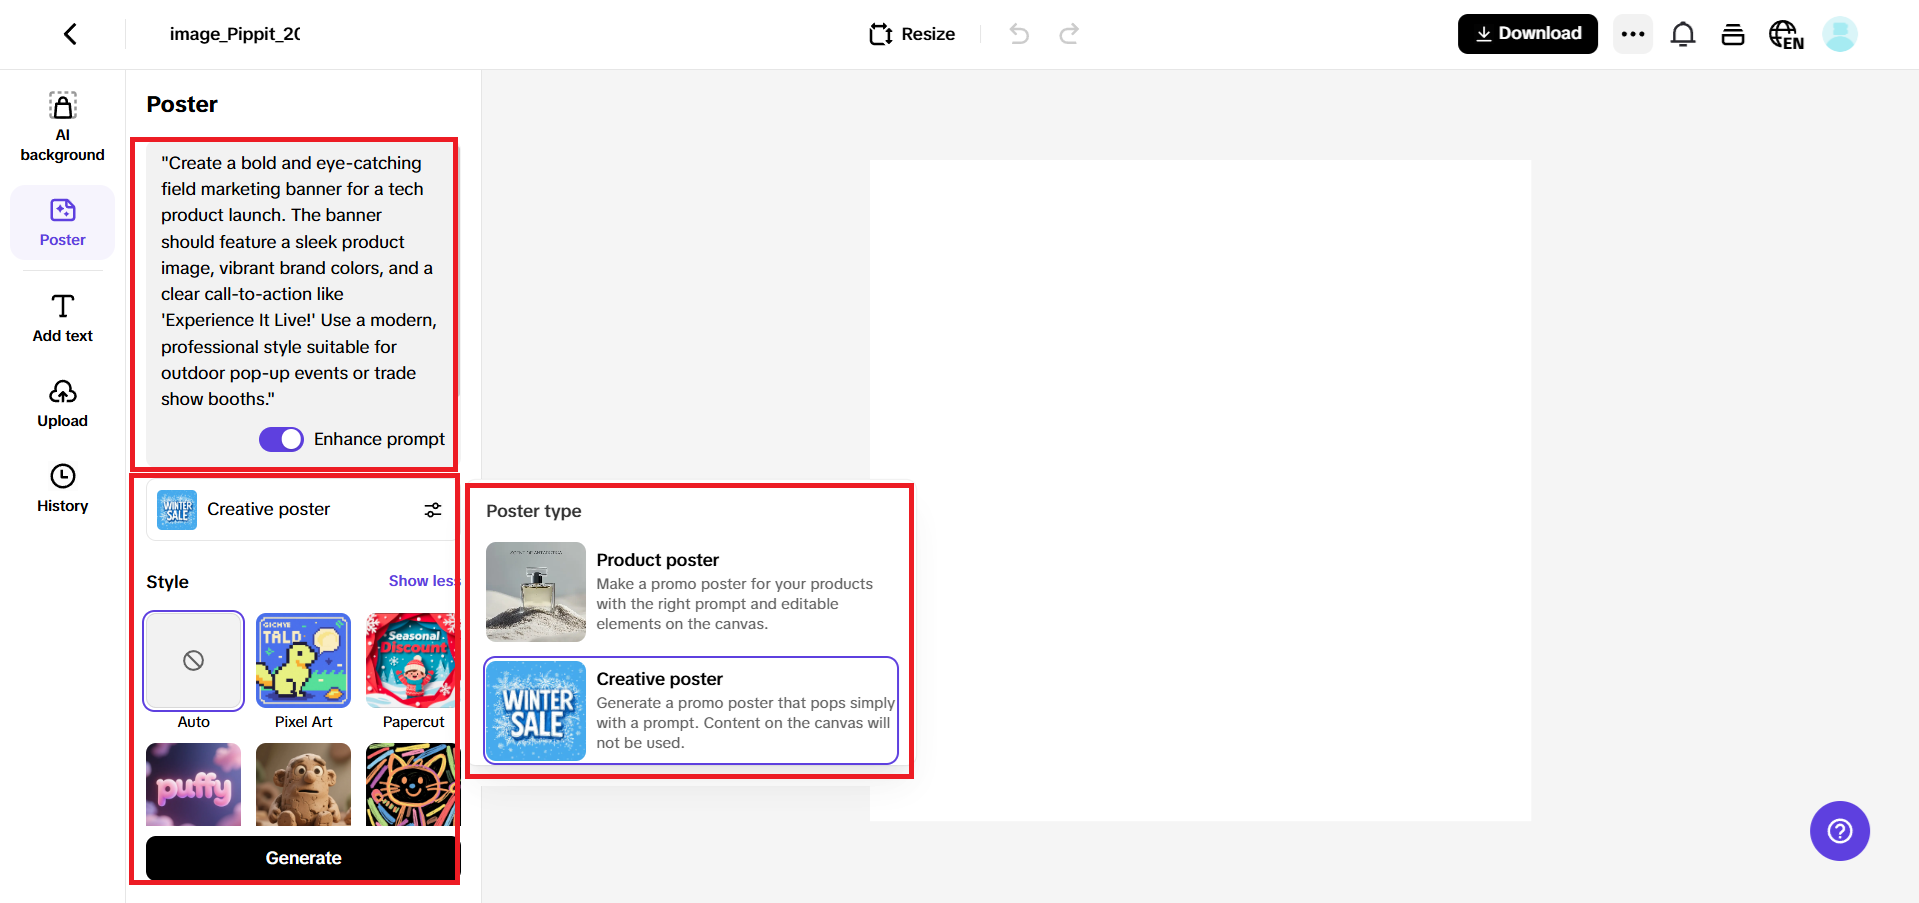Open the AI background tool

pos(63,127)
